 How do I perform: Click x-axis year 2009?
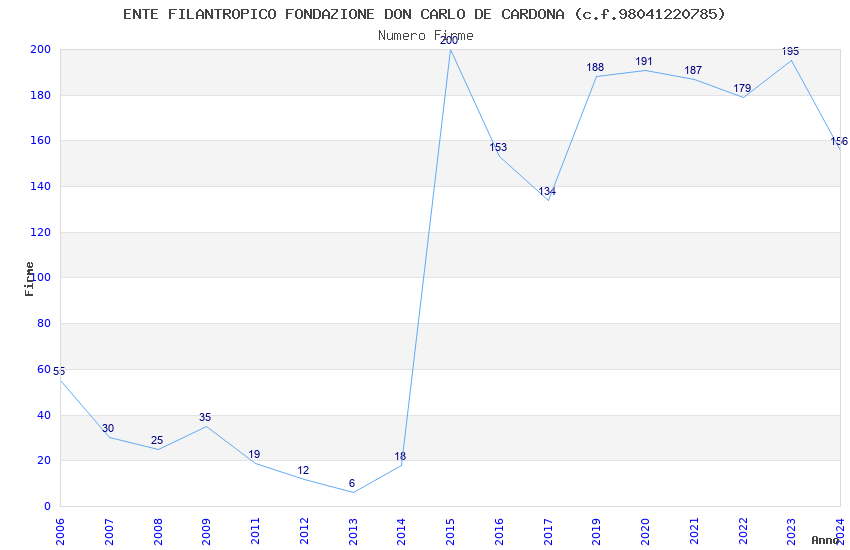pos(206,531)
